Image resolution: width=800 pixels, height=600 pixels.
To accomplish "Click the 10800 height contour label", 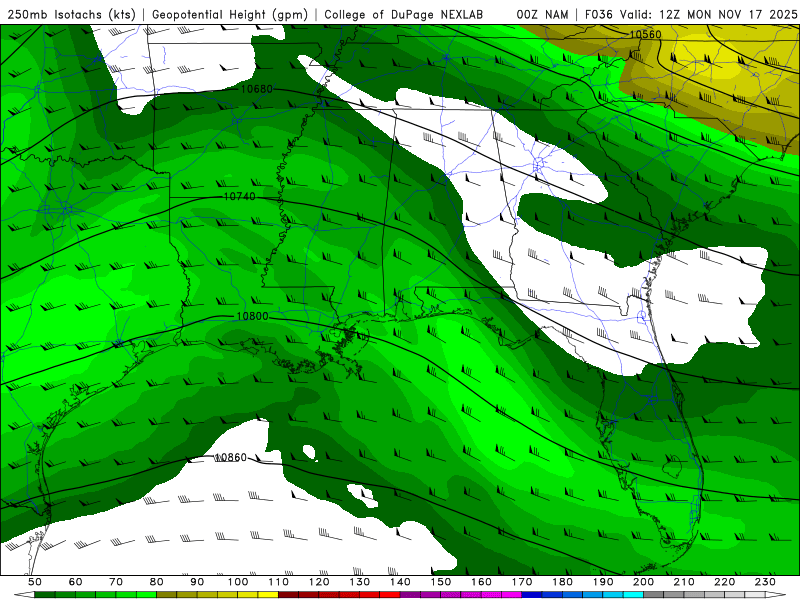I will (252, 316).
